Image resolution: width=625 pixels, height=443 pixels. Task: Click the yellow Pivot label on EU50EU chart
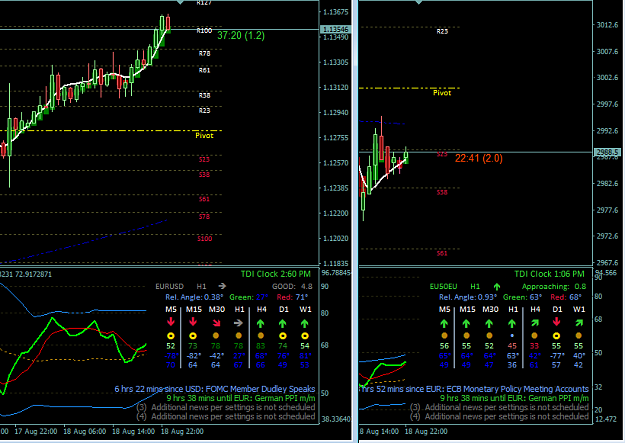[x=442, y=93]
